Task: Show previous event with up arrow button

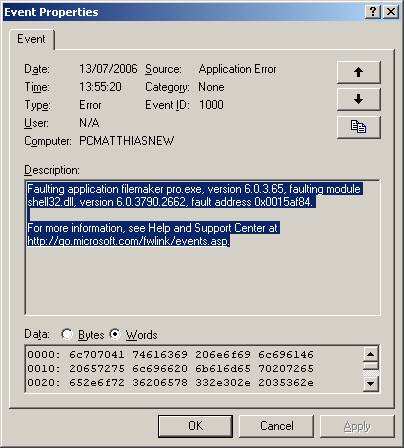Action: pyautogui.click(x=359, y=72)
